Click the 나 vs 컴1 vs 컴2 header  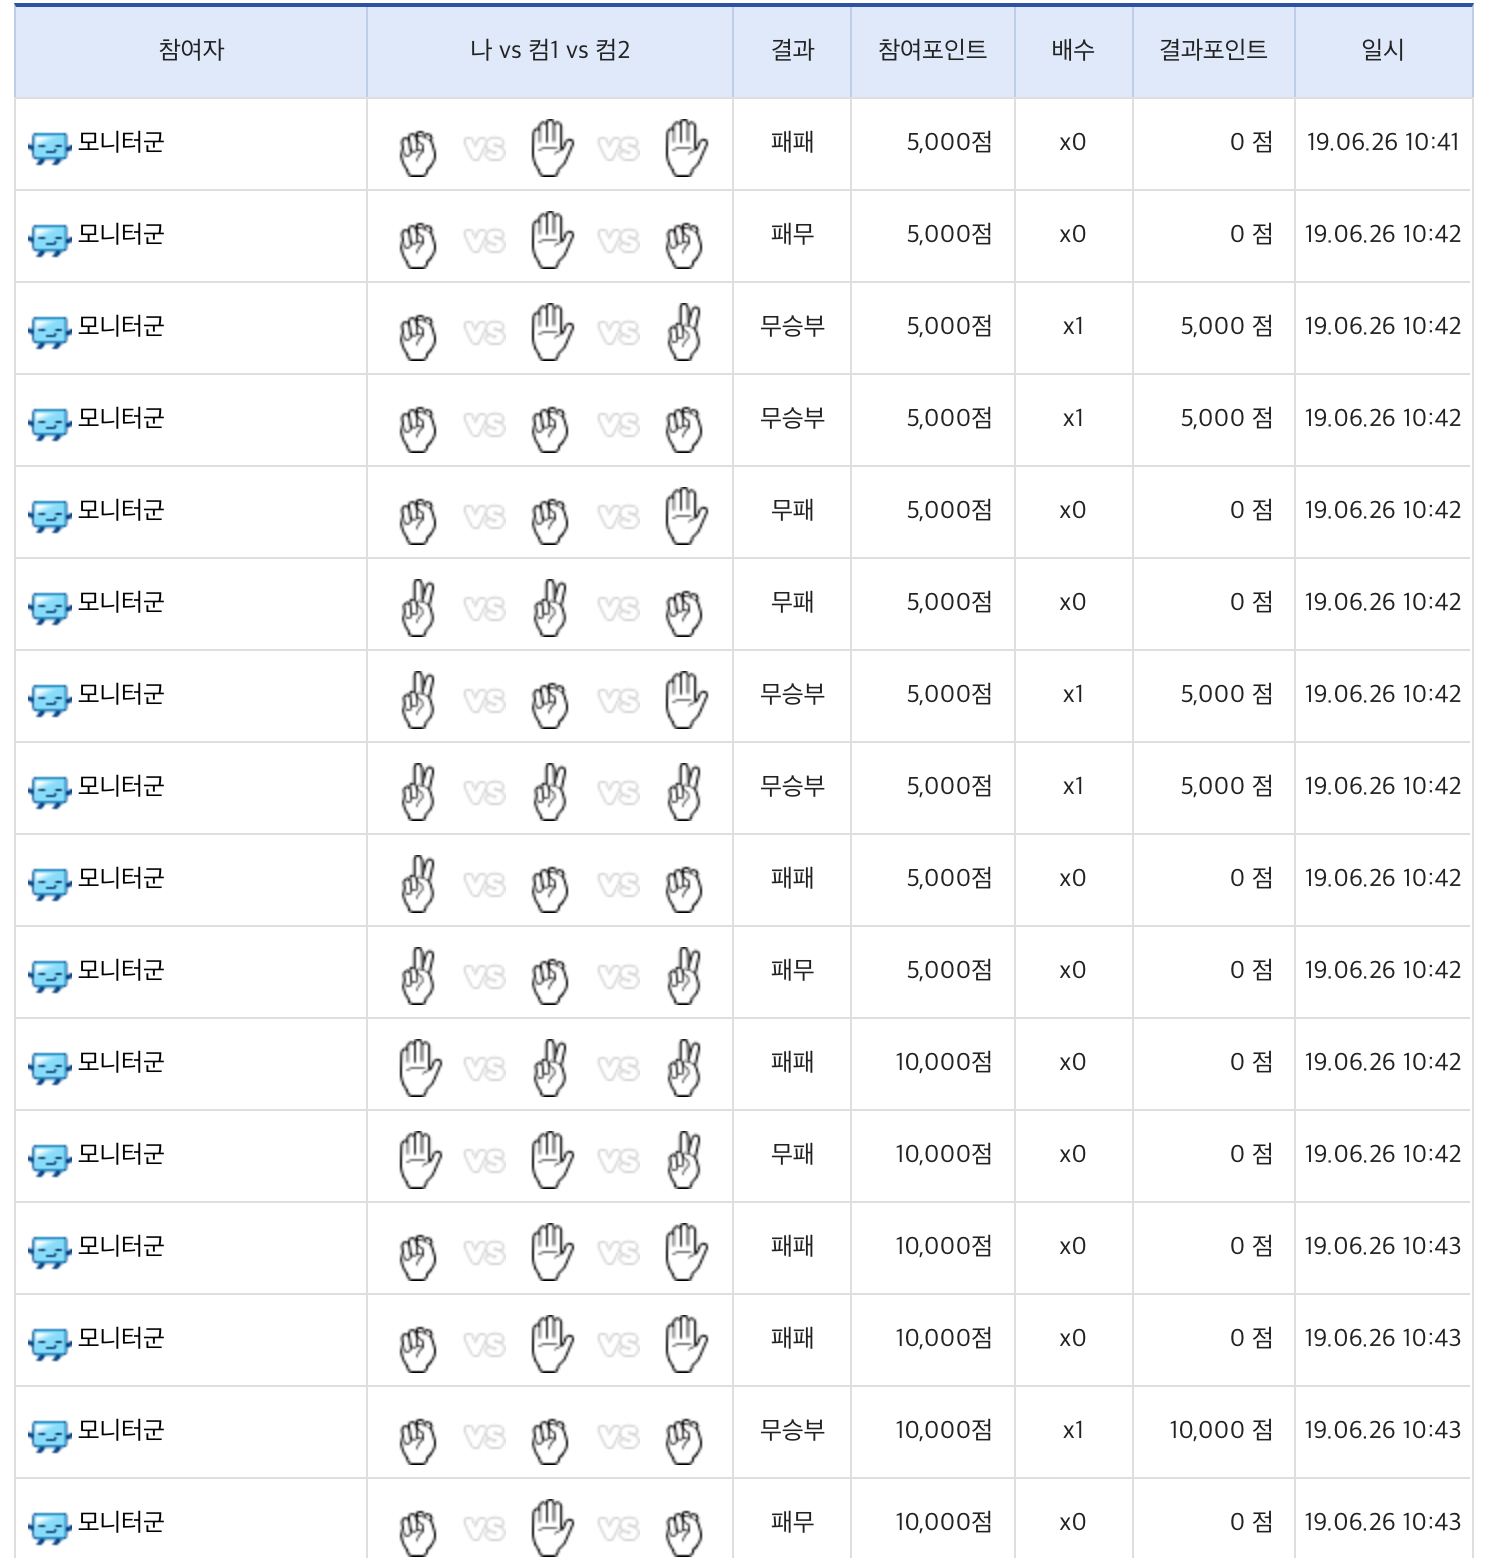pyautogui.click(x=550, y=50)
